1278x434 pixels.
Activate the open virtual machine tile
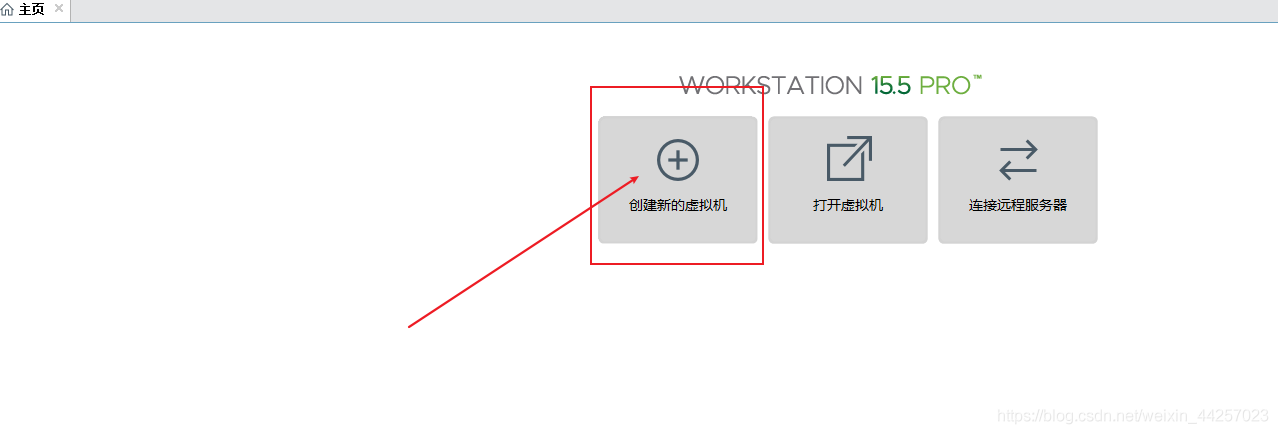(x=848, y=180)
